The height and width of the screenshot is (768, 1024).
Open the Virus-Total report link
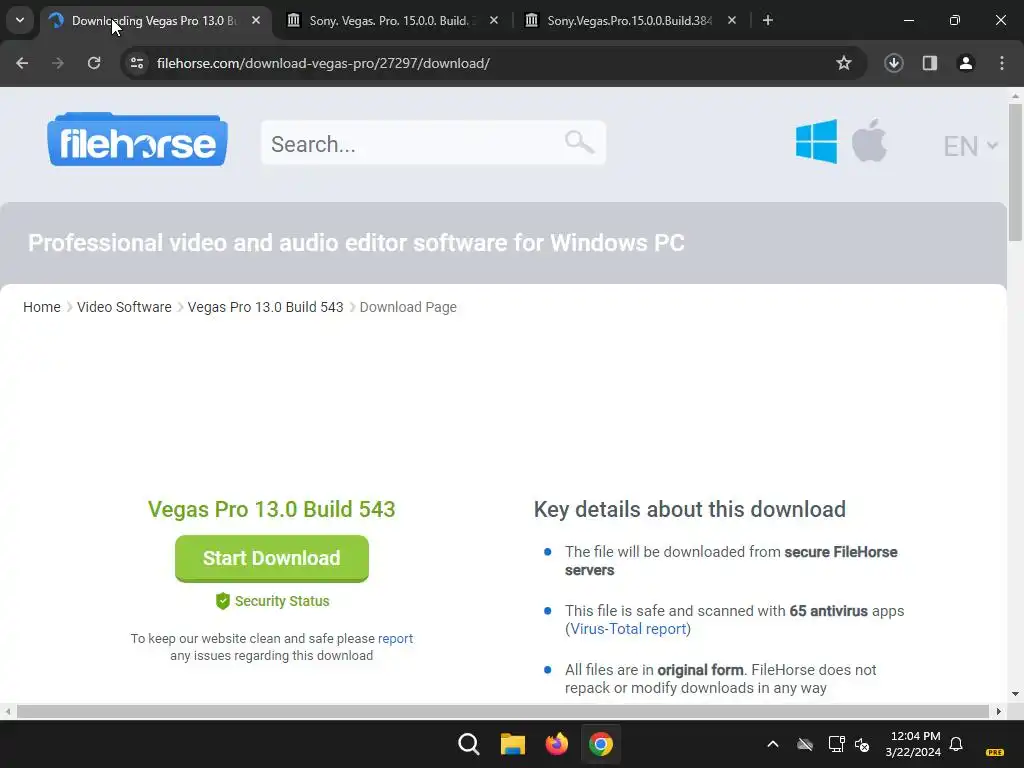(x=628, y=629)
